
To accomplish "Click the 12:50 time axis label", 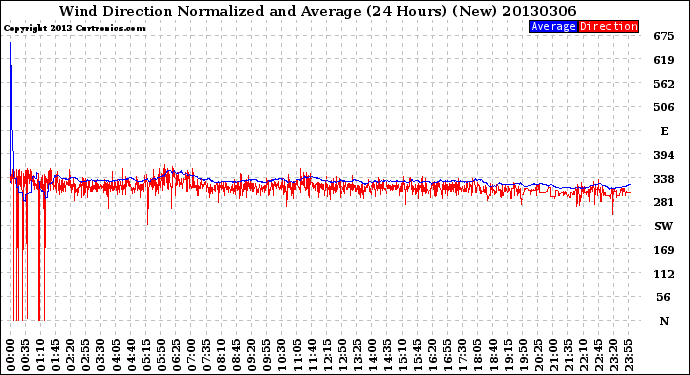I will (x=342, y=355).
